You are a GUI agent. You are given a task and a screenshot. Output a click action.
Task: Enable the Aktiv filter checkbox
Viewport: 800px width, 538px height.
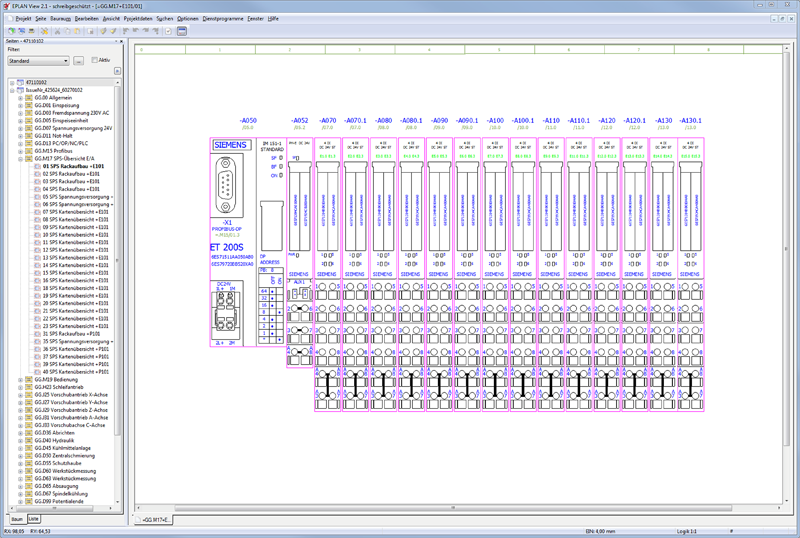tap(94, 60)
